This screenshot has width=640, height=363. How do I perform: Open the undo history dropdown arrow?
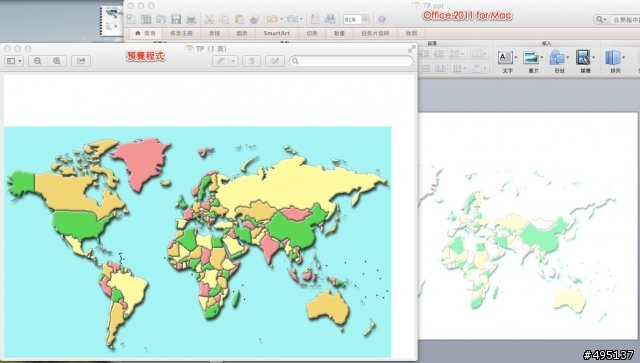click(281, 19)
